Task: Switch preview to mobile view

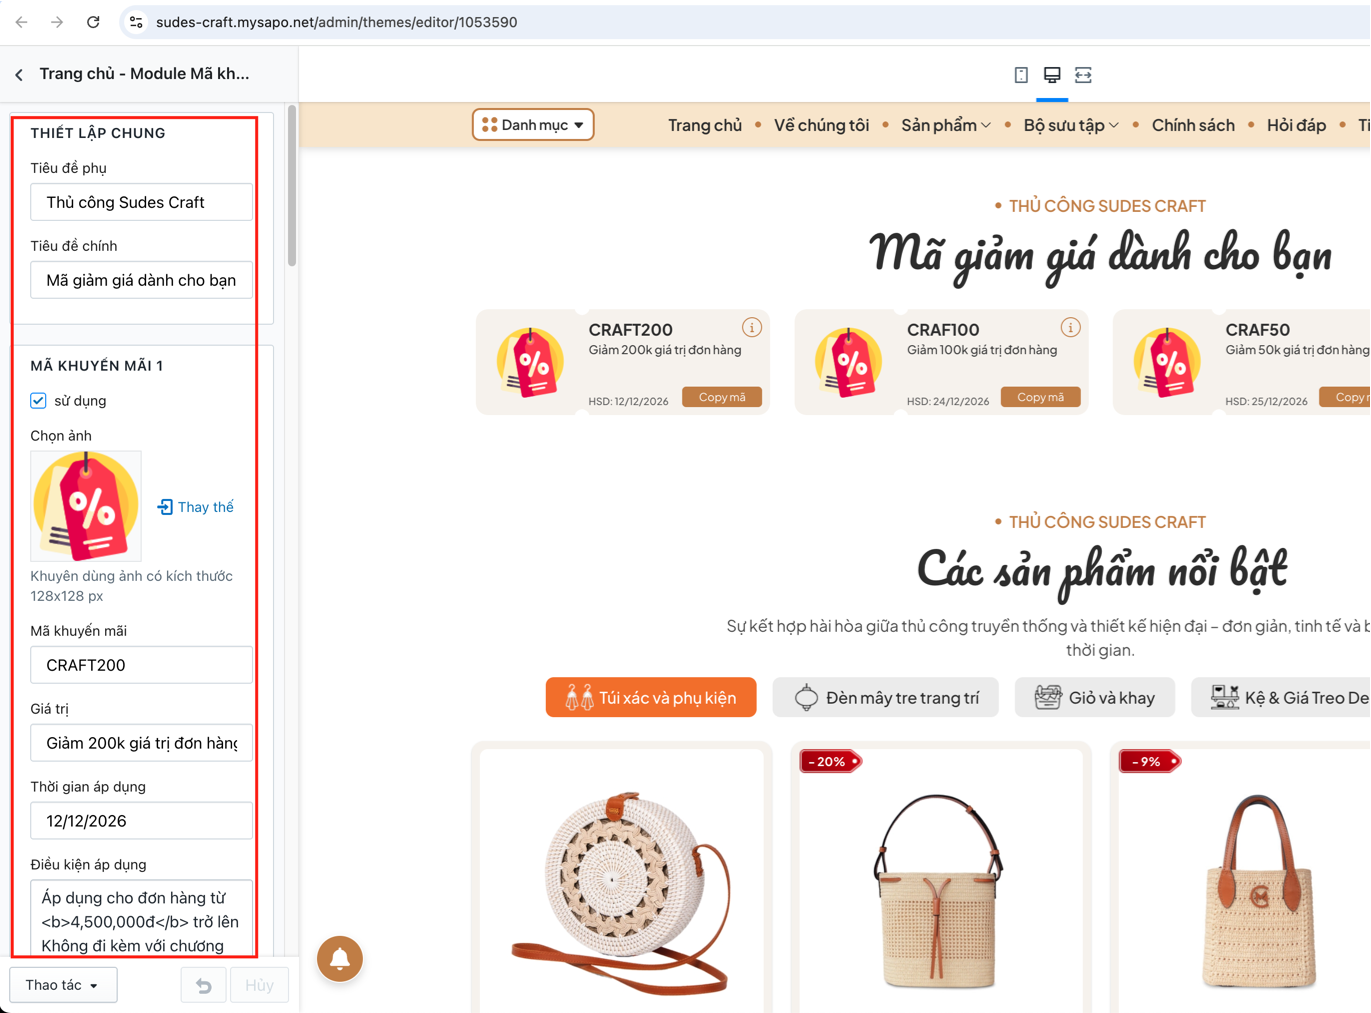Action: pos(1021,75)
